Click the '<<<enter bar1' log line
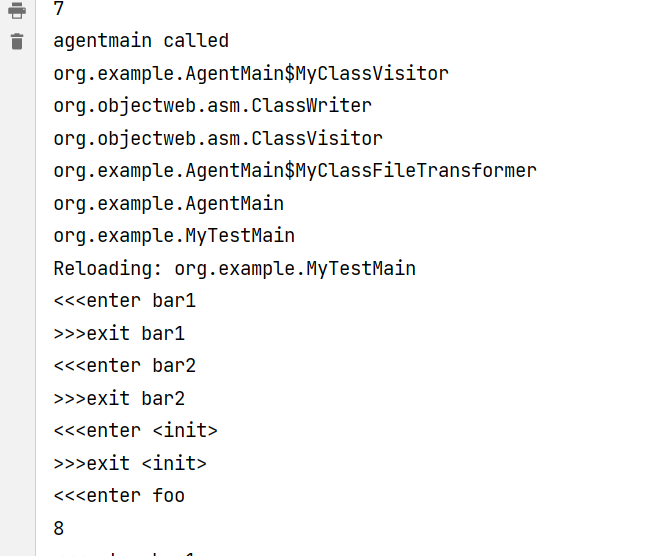The height and width of the screenshot is (556, 648). pos(124,301)
